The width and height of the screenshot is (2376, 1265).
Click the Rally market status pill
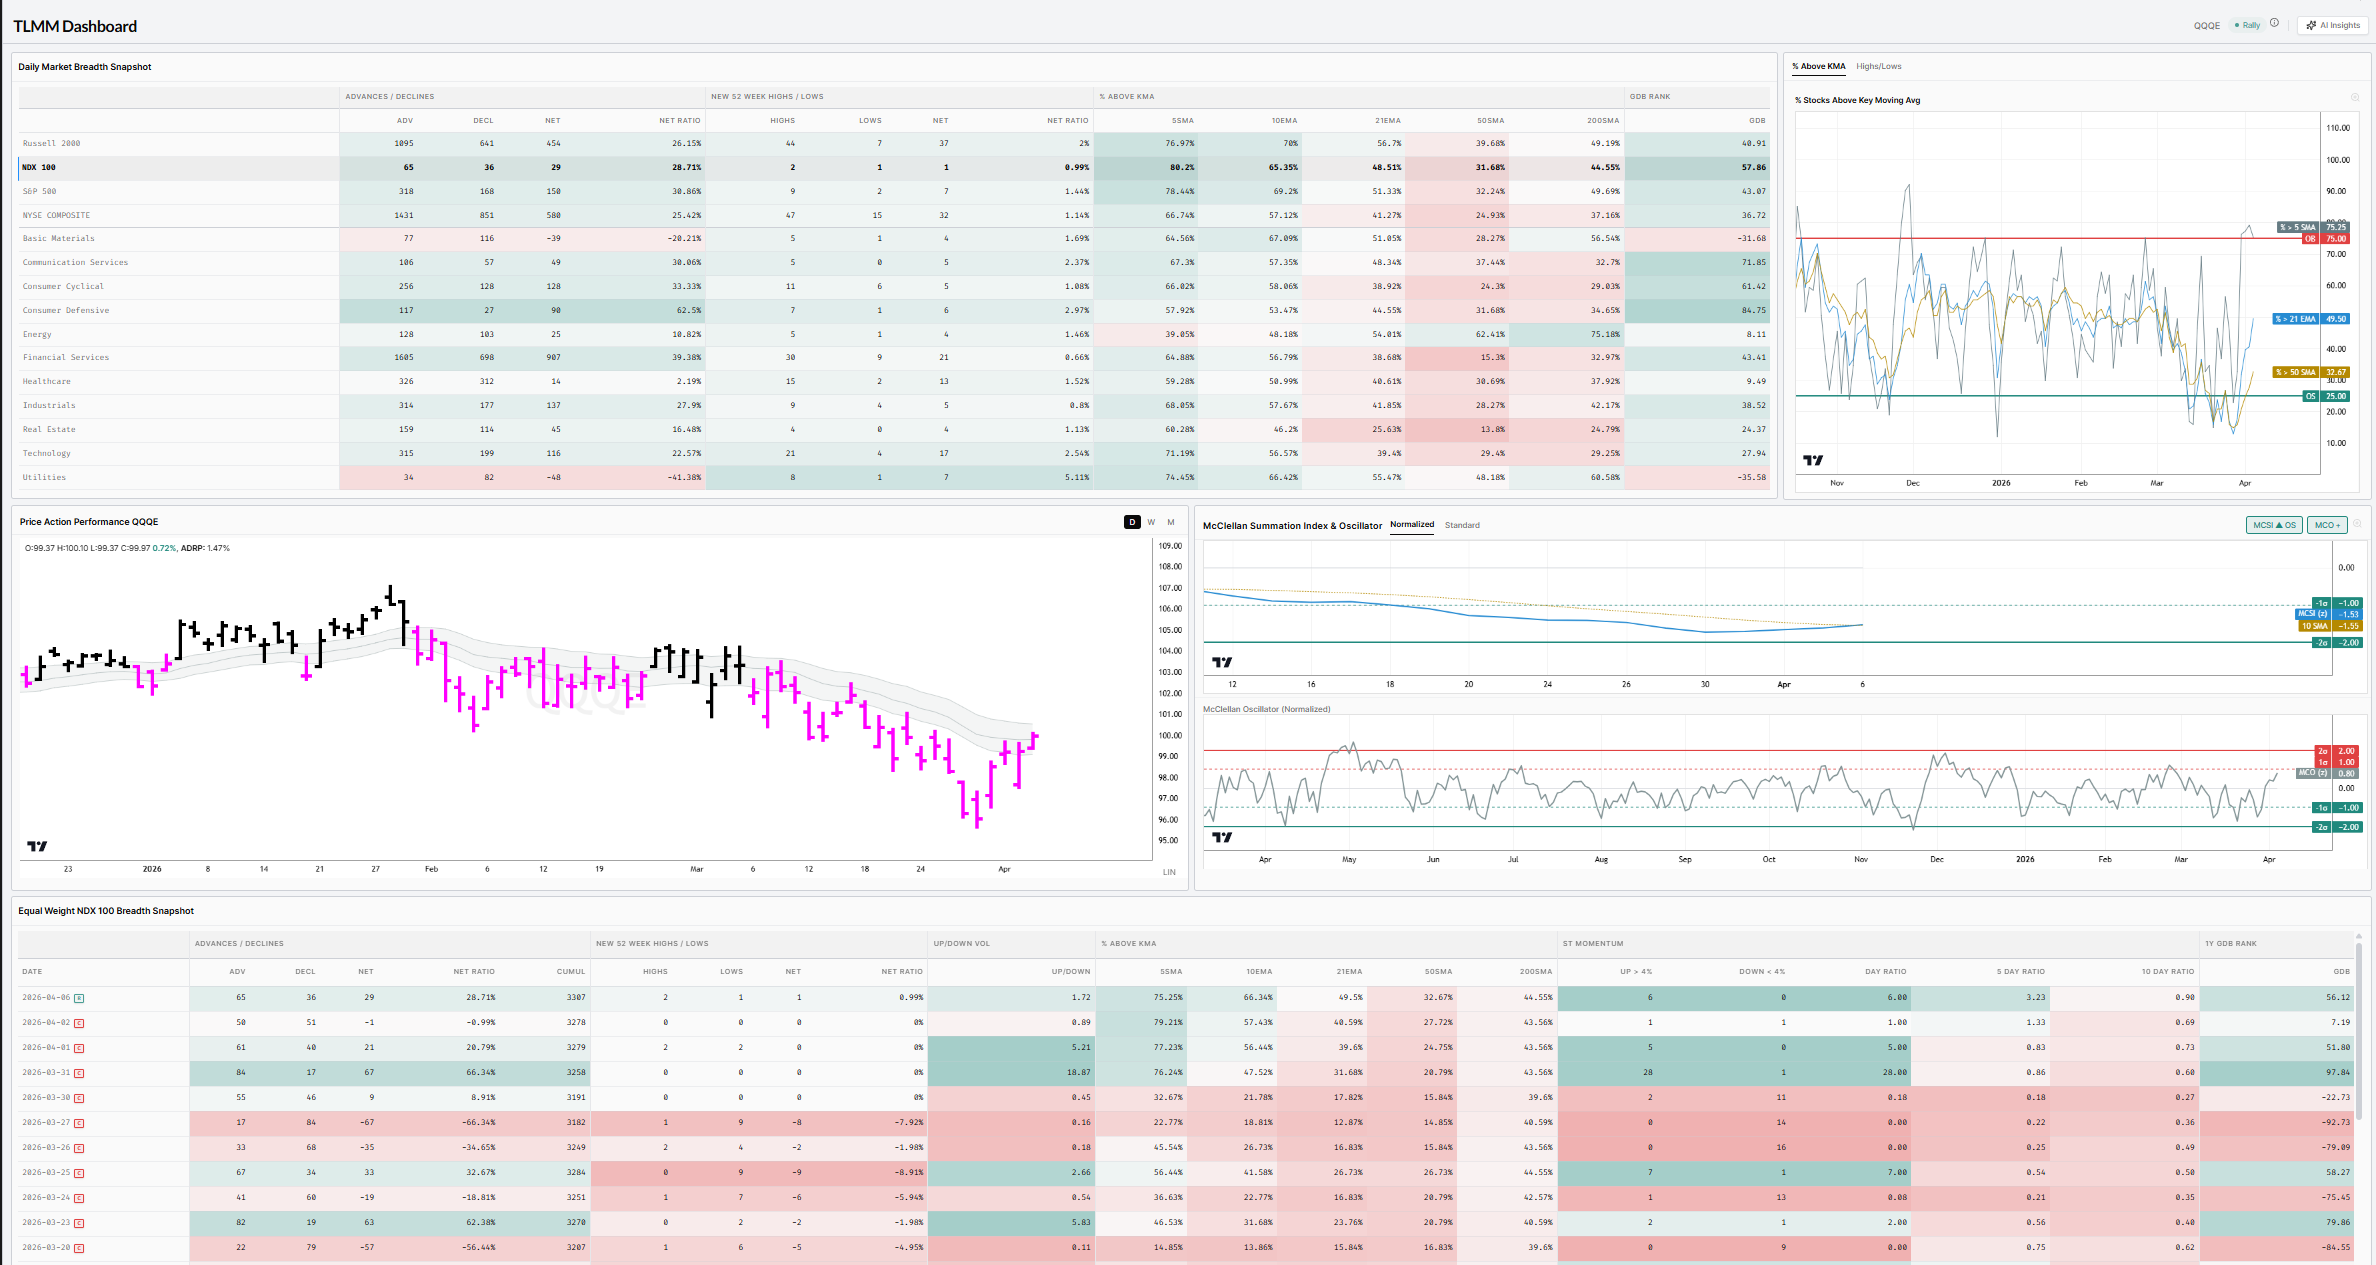click(x=2248, y=25)
